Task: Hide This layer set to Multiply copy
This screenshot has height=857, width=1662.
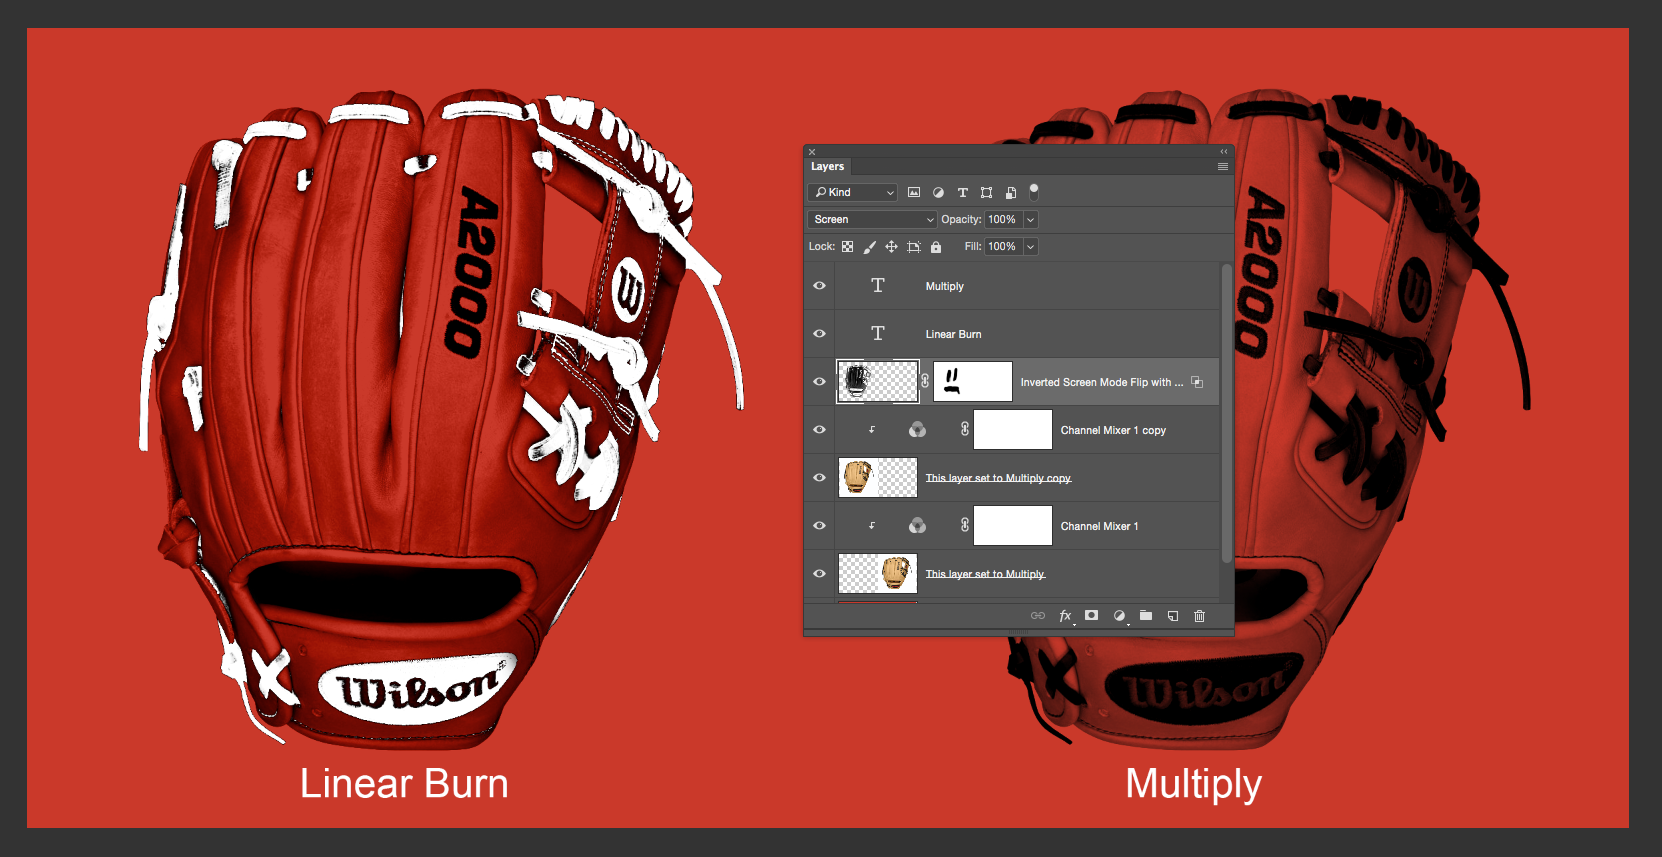Action: (819, 478)
